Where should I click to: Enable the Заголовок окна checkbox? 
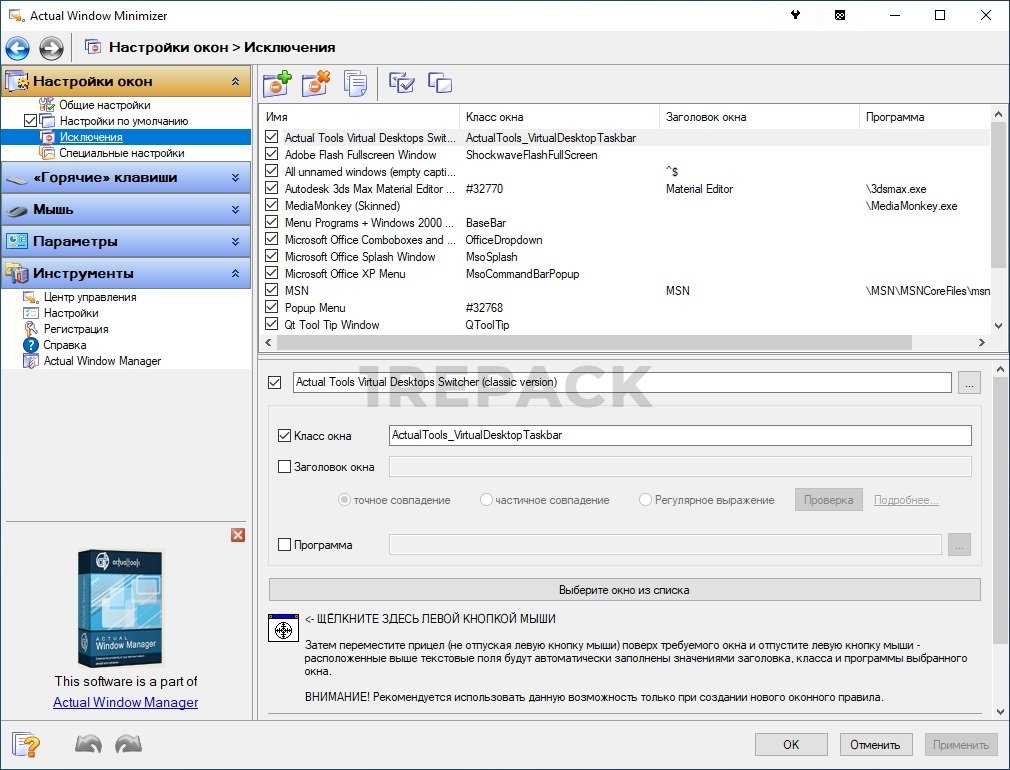click(x=284, y=466)
